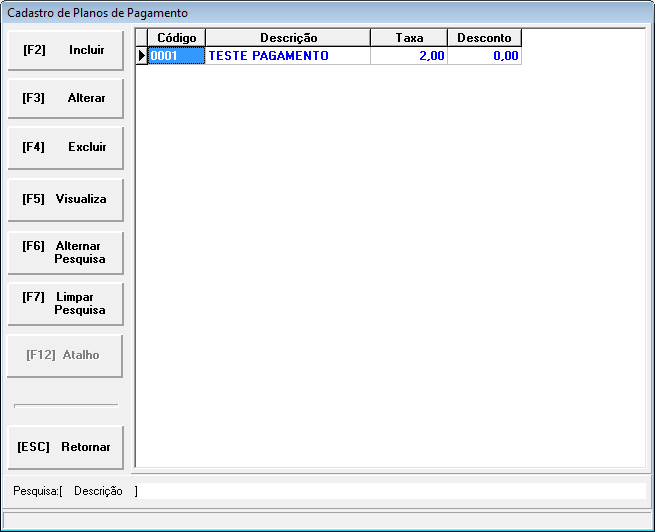
Task: Click the Pesquisa Descrição search field
Action: pyautogui.click(x=390, y=491)
